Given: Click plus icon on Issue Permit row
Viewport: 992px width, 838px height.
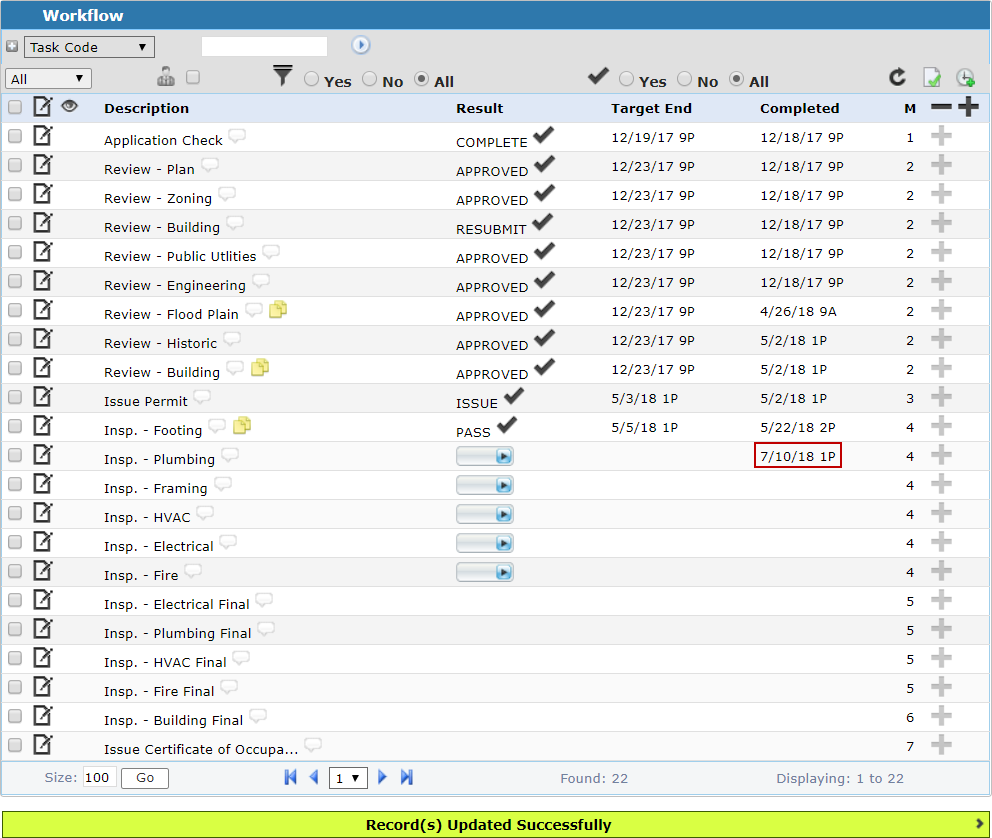Looking at the screenshot, I should click(941, 397).
